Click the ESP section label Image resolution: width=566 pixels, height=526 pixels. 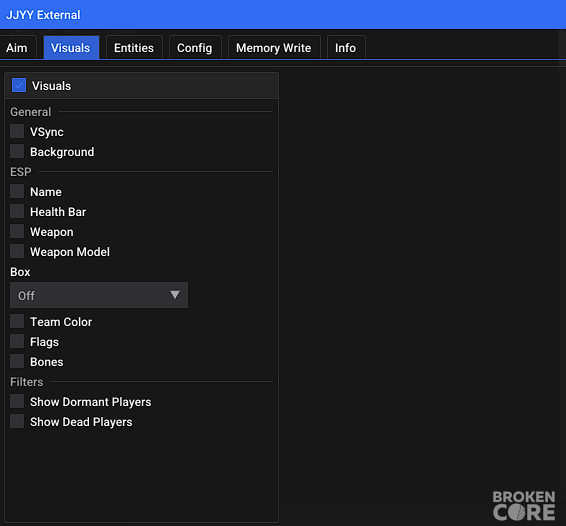[x=21, y=172]
